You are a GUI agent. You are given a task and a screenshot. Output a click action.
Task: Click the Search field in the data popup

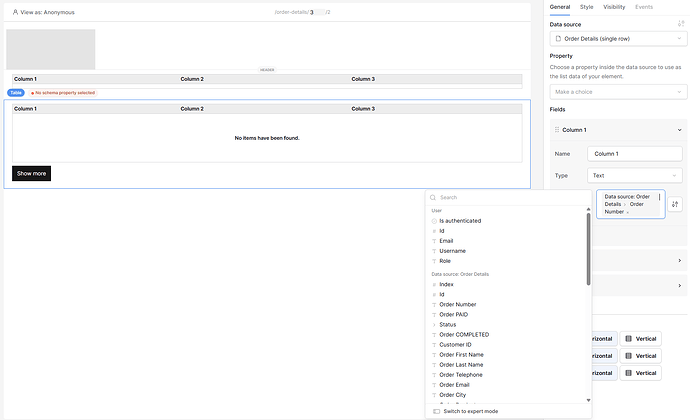click(508, 198)
